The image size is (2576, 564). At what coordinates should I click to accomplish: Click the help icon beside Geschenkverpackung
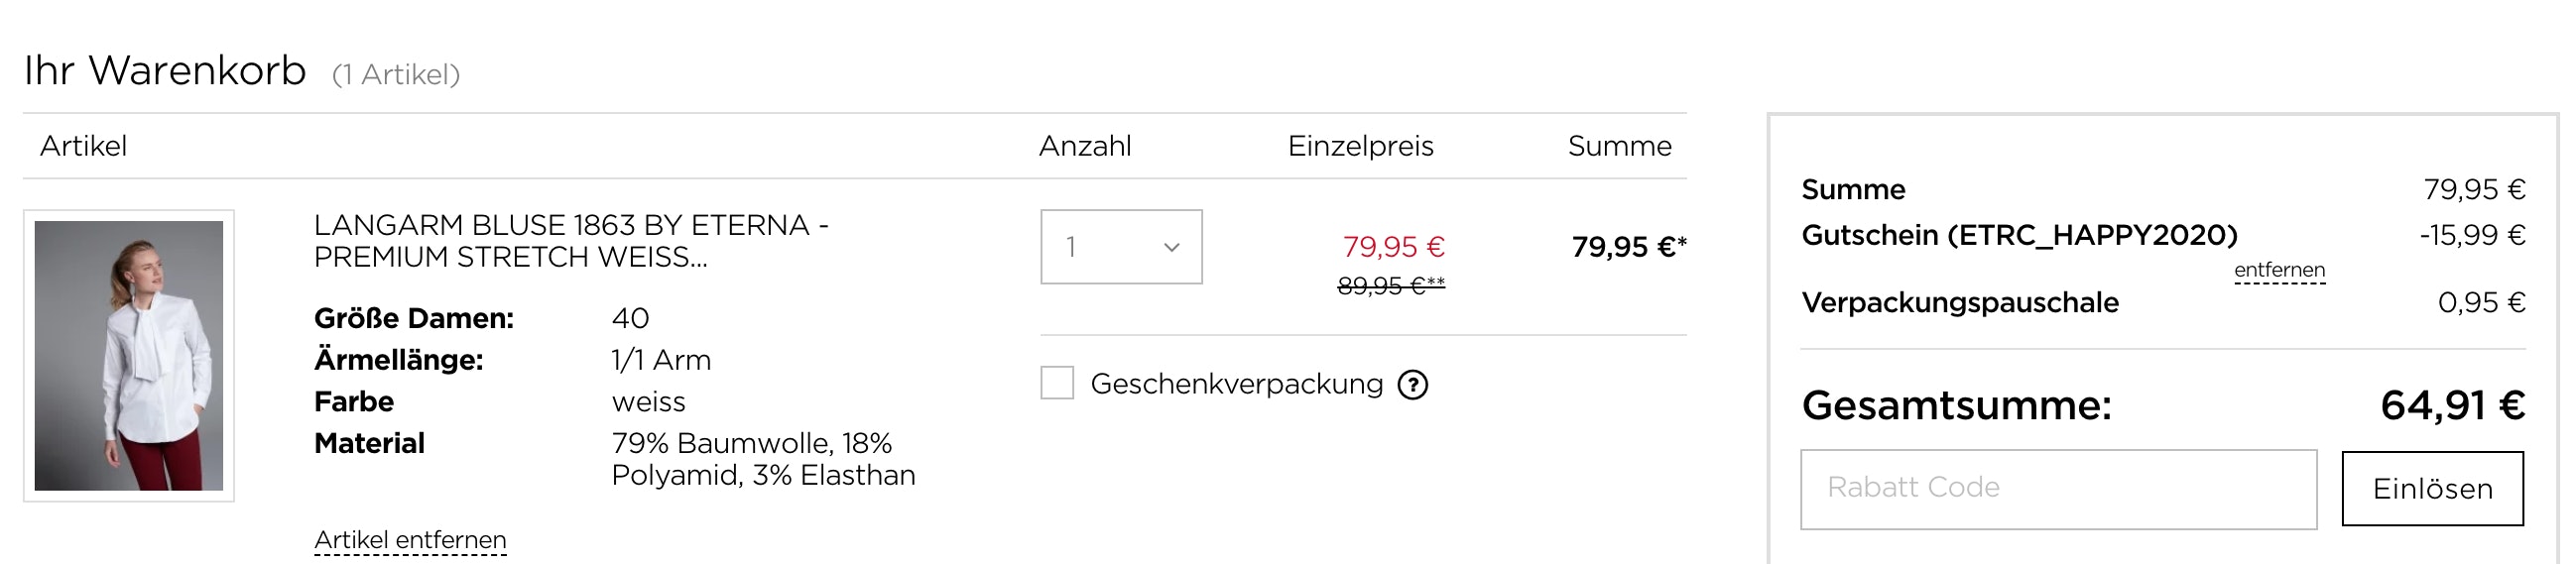1412,385
